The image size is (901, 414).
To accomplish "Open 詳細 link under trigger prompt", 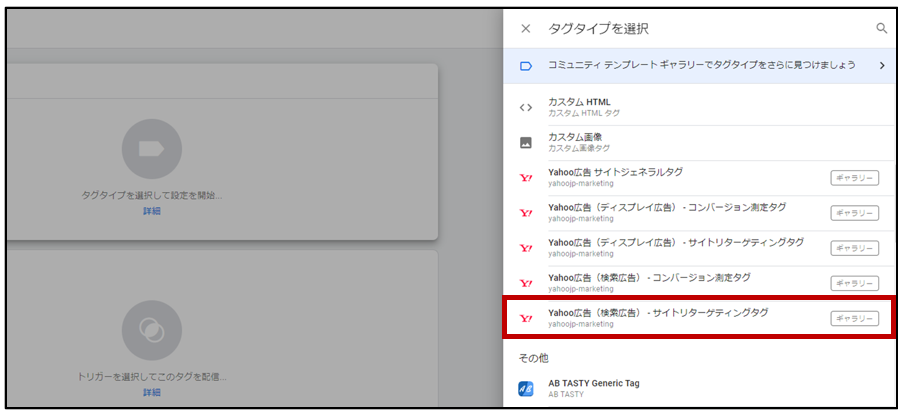I will [152, 392].
